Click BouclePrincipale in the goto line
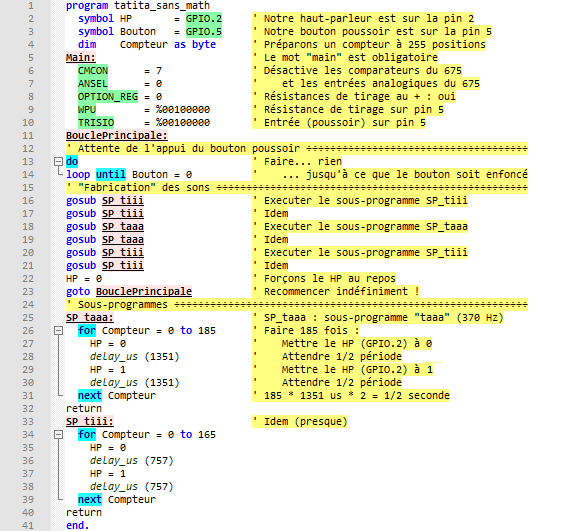Viewport: 578px width, 531px height. tap(144, 291)
